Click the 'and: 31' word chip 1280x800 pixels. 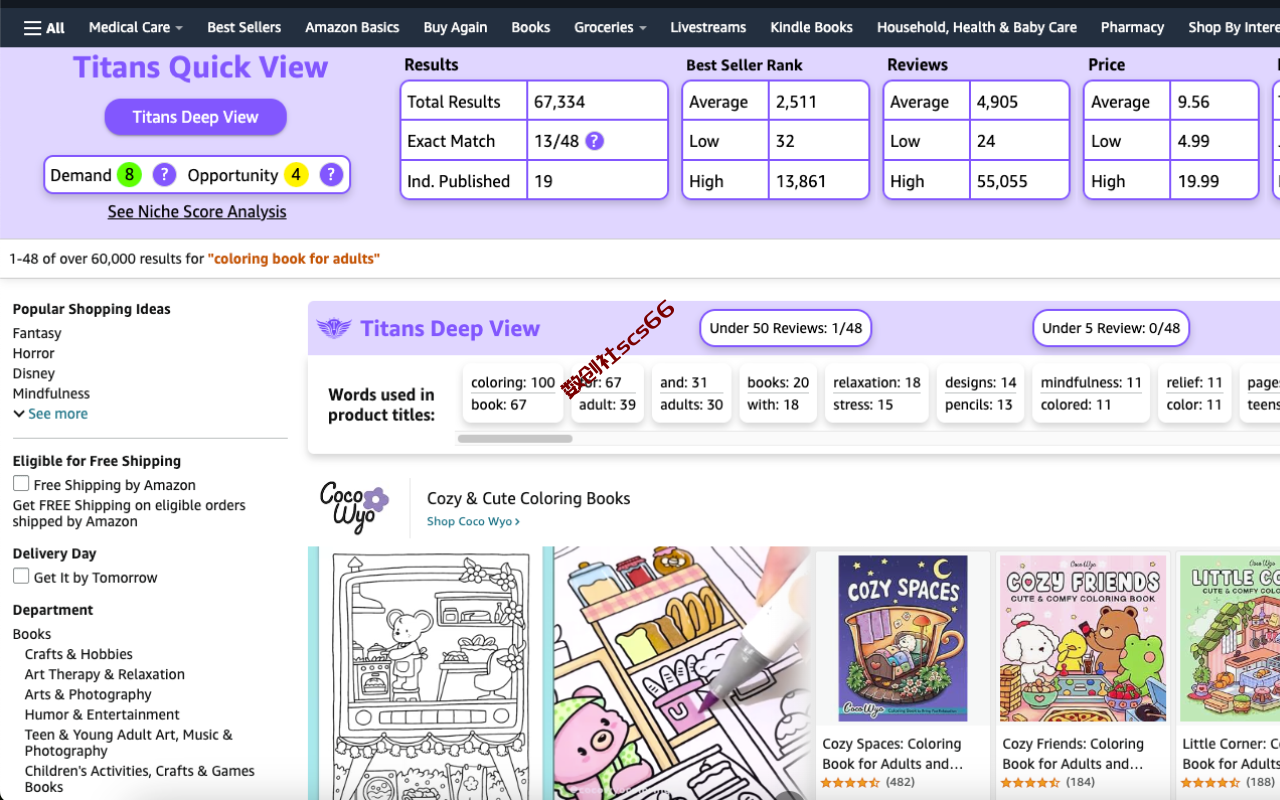684,382
